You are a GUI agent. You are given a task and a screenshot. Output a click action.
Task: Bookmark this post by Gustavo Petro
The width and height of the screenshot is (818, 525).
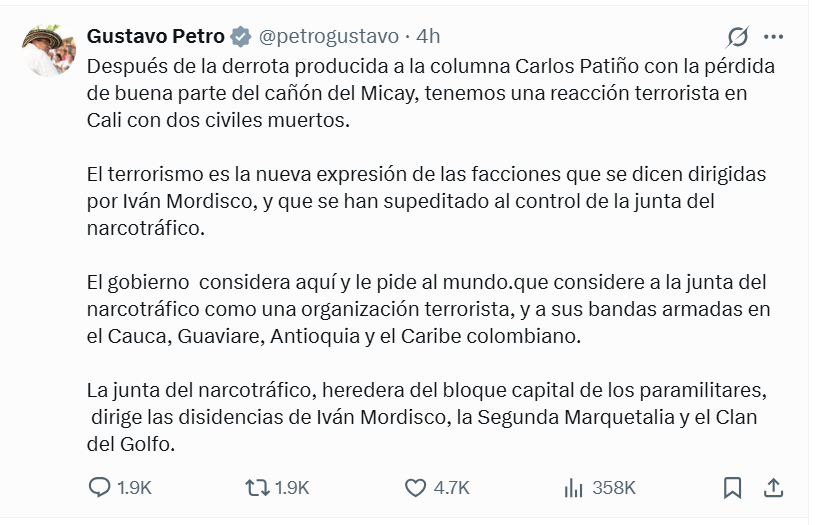733,487
